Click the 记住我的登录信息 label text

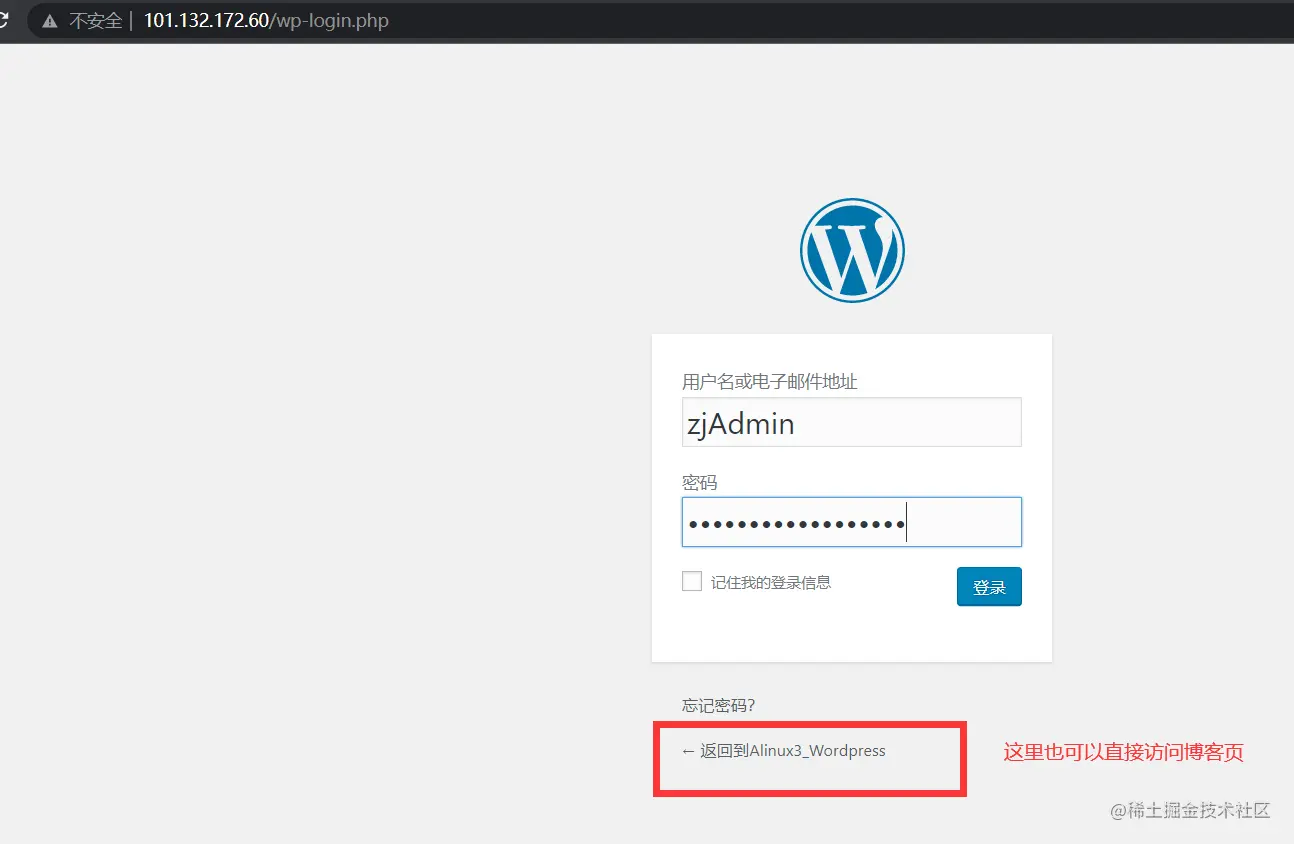(x=771, y=582)
